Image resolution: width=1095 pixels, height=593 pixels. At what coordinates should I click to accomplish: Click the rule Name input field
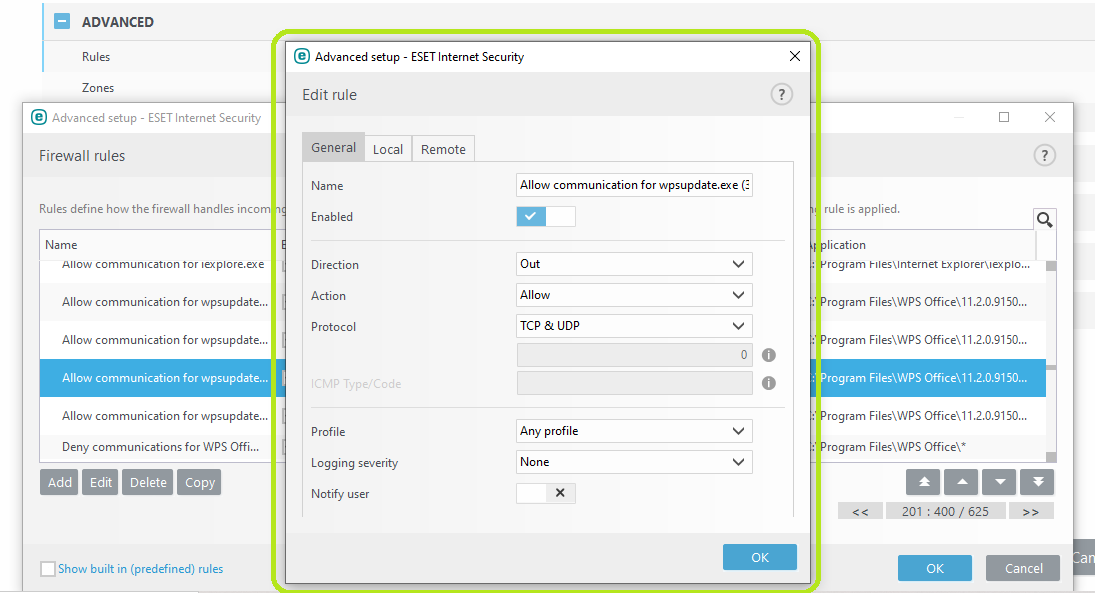(634, 185)
